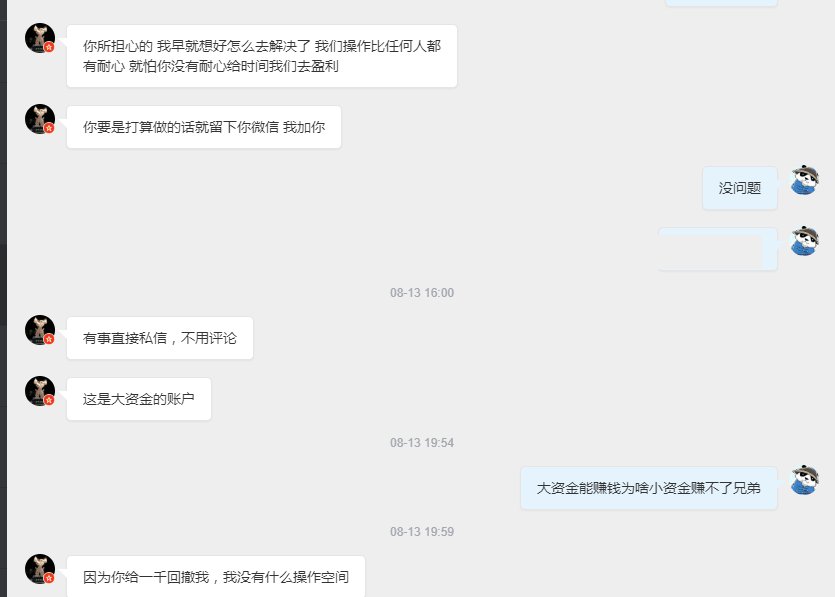Click the '因为你给一千回撤我' message bubble
This screenshot has height=597, width=835.
coord(216,576)
